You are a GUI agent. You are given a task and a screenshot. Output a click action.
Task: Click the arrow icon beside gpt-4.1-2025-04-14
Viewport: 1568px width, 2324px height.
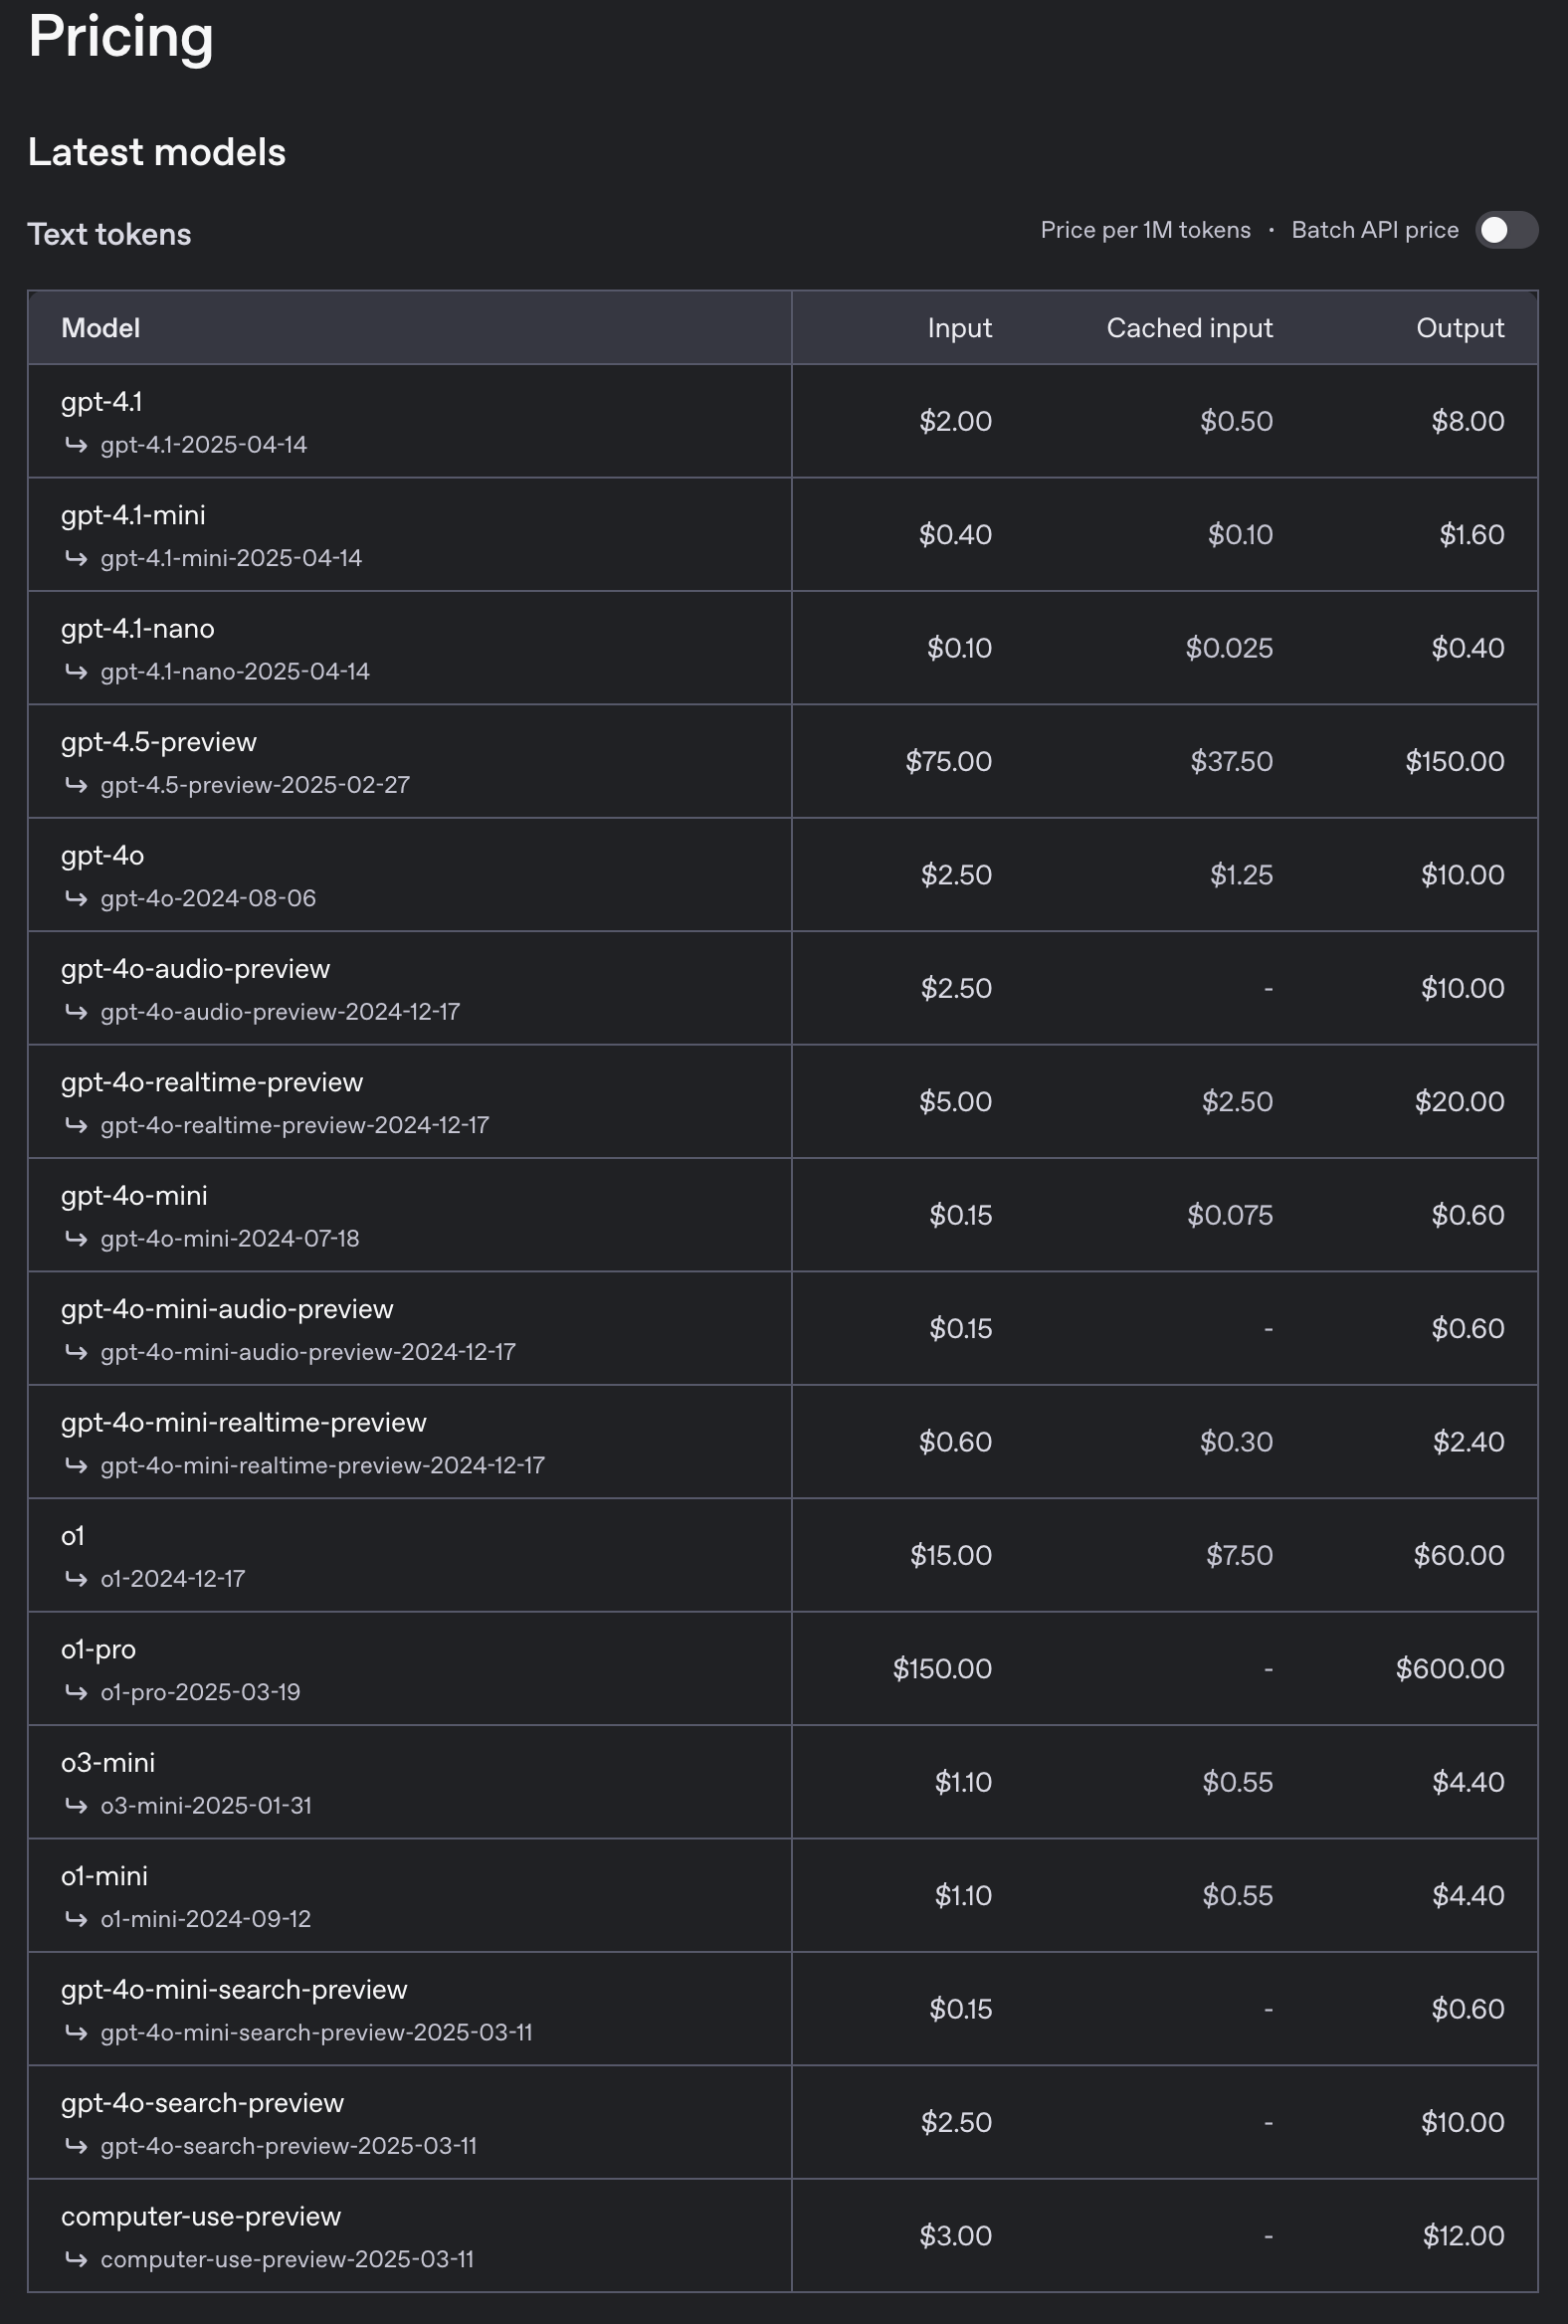(76, 445)
